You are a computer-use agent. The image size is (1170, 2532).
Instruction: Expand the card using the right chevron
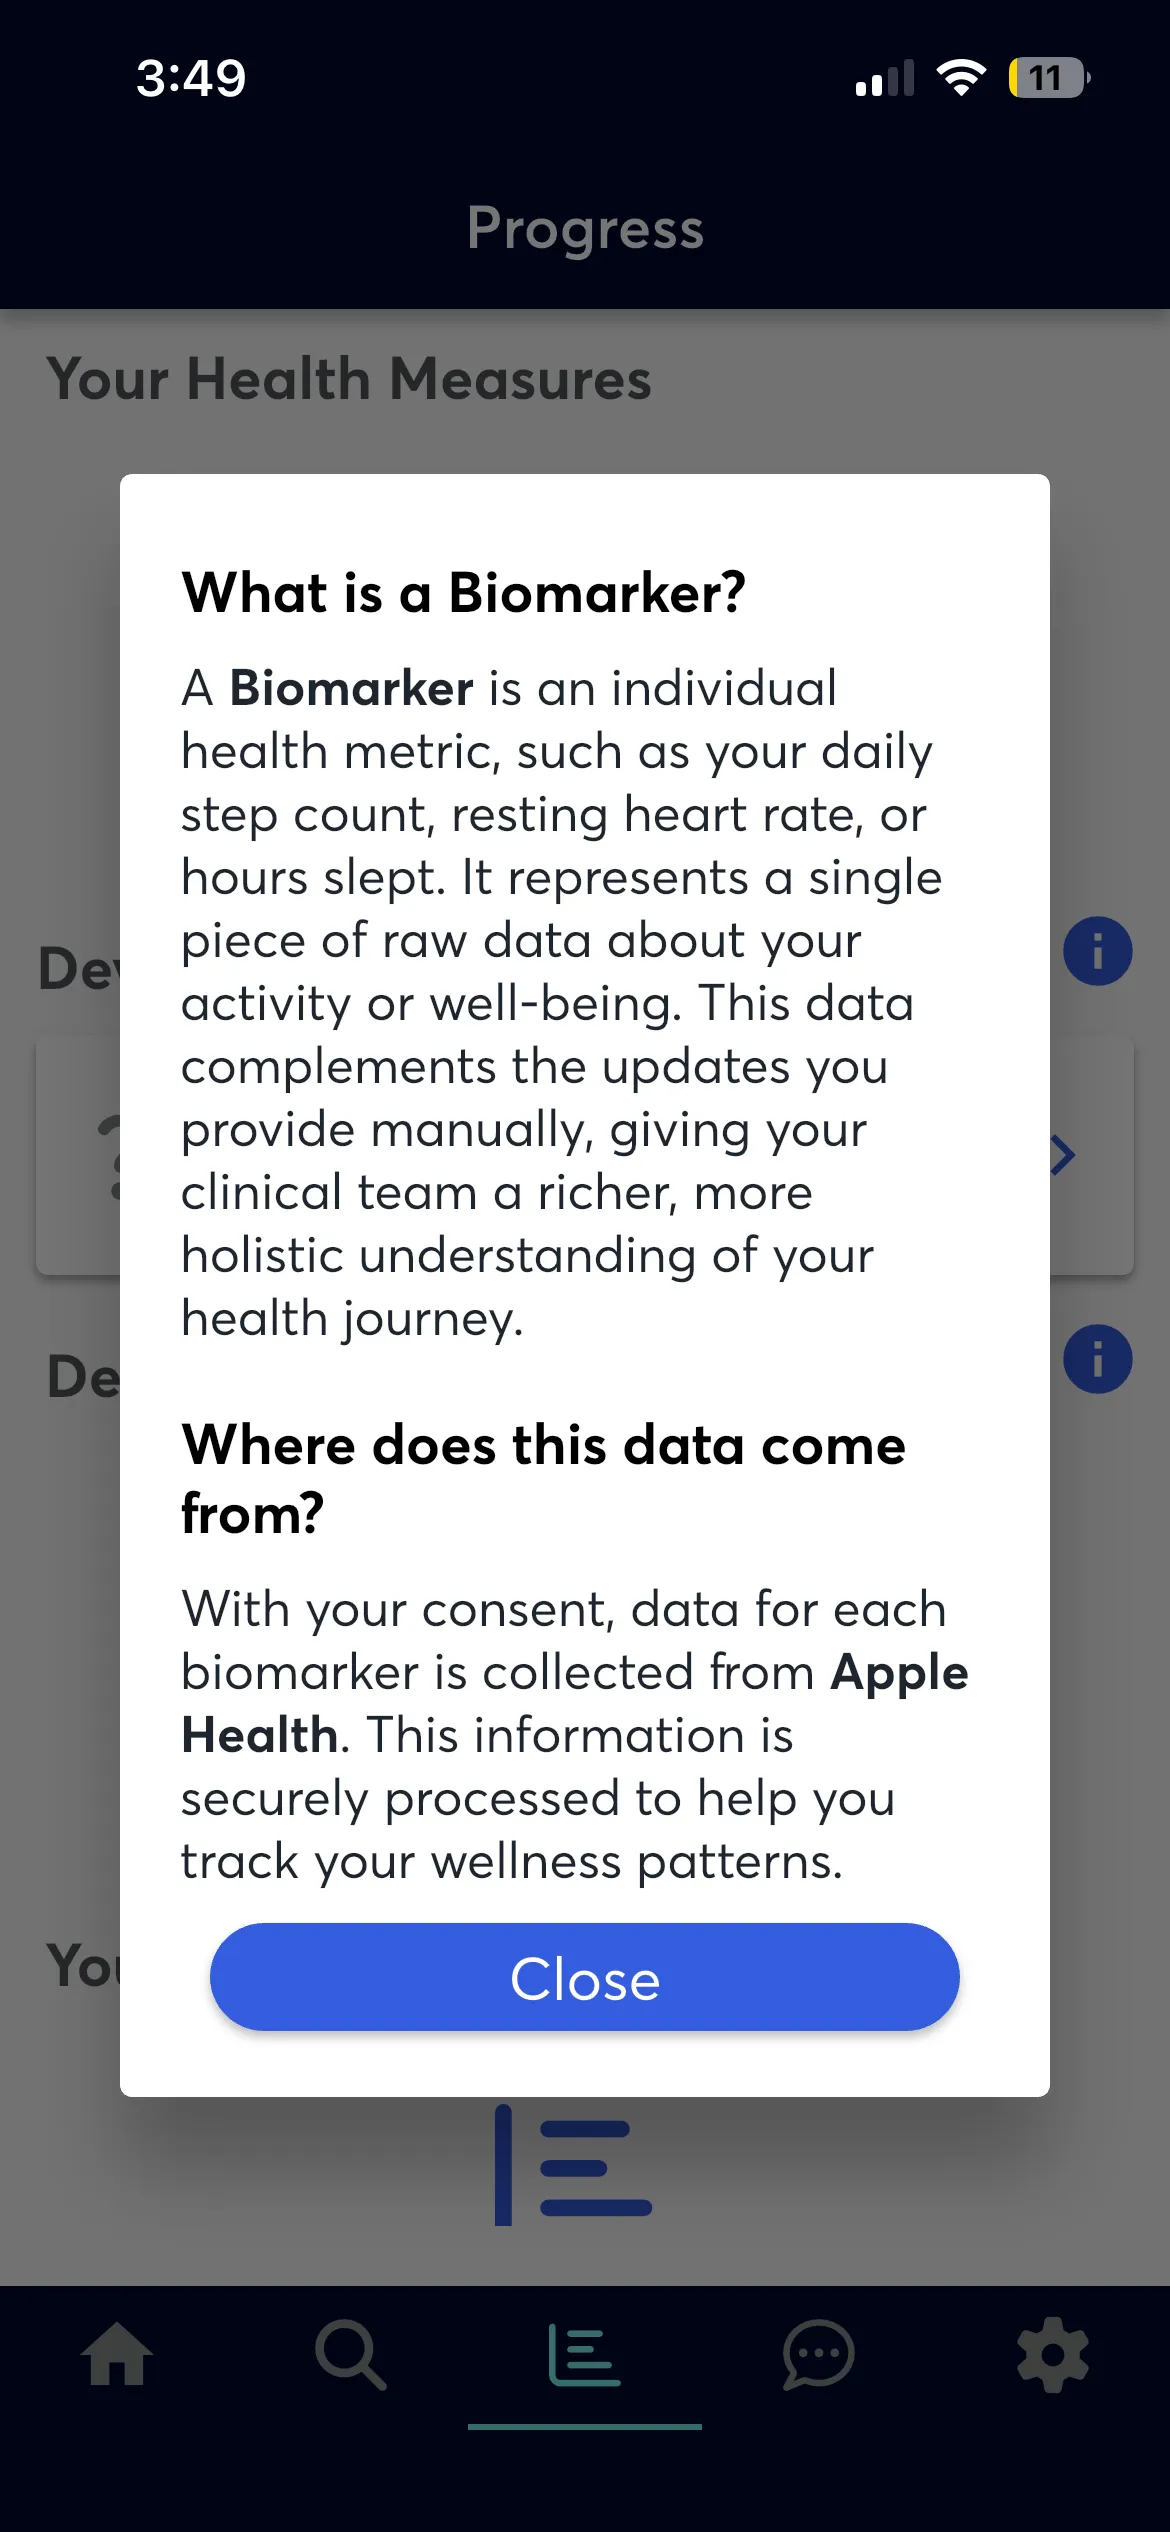coord(1064,1156)
